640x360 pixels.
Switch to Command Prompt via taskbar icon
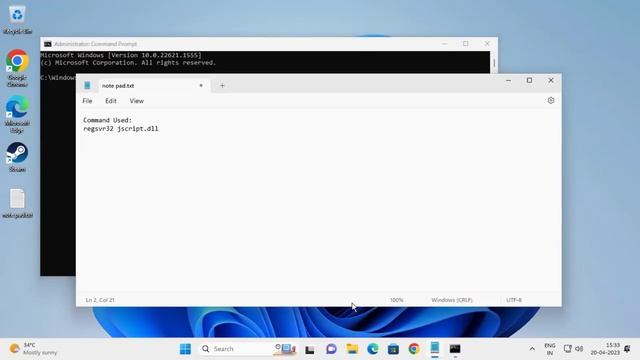455,349
